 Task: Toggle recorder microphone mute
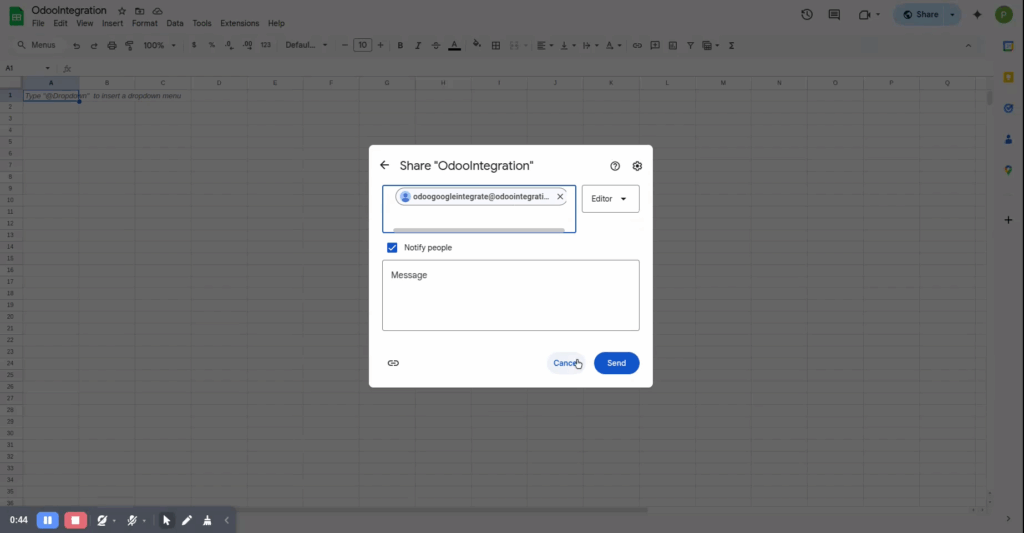click(x=132, y=521)
